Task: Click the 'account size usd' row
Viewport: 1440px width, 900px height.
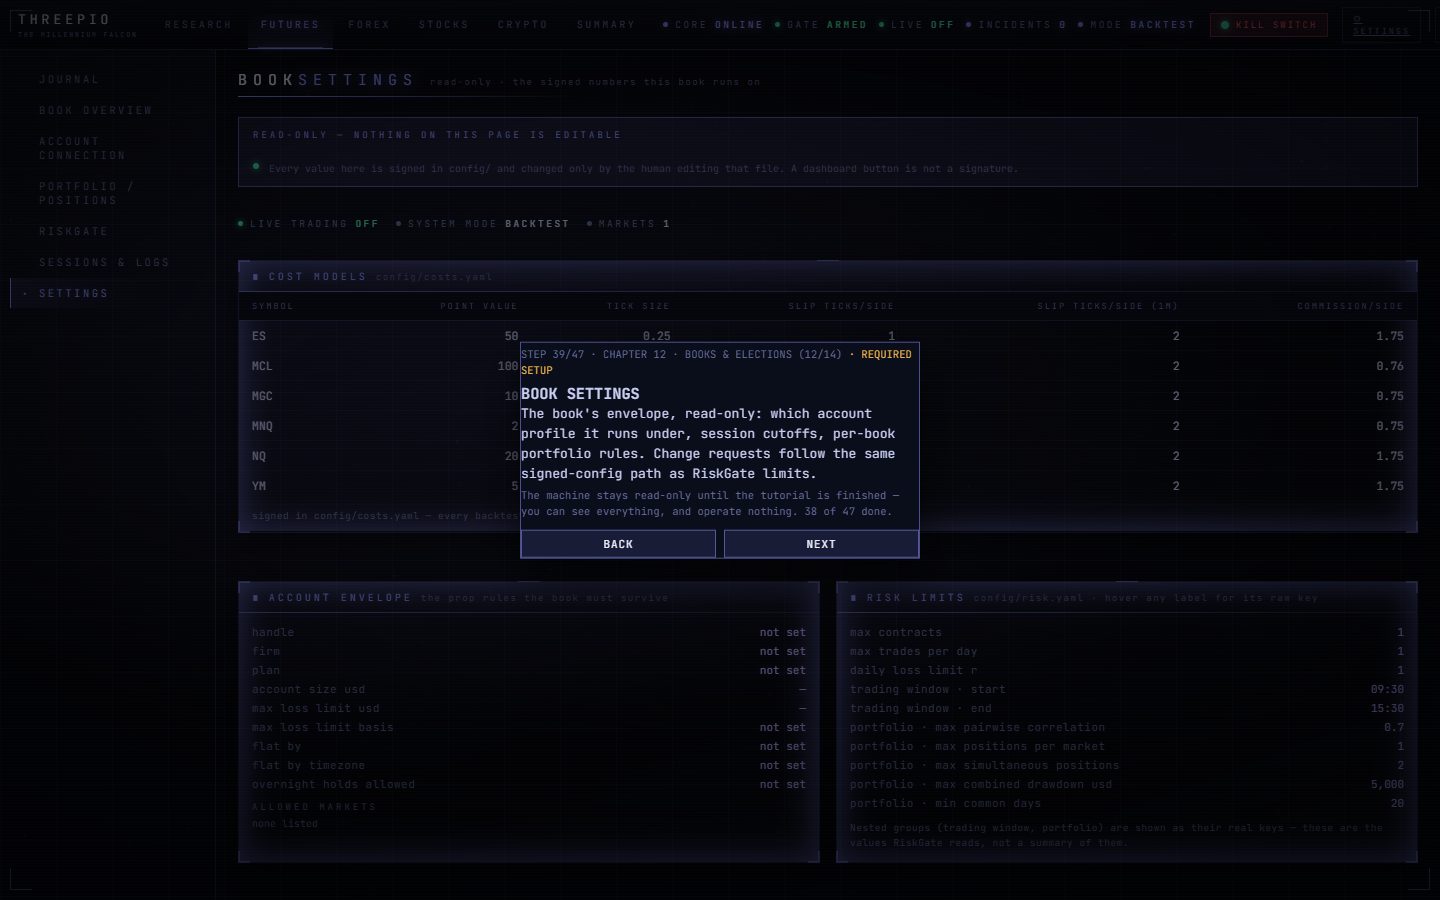Action: point(529,689)
